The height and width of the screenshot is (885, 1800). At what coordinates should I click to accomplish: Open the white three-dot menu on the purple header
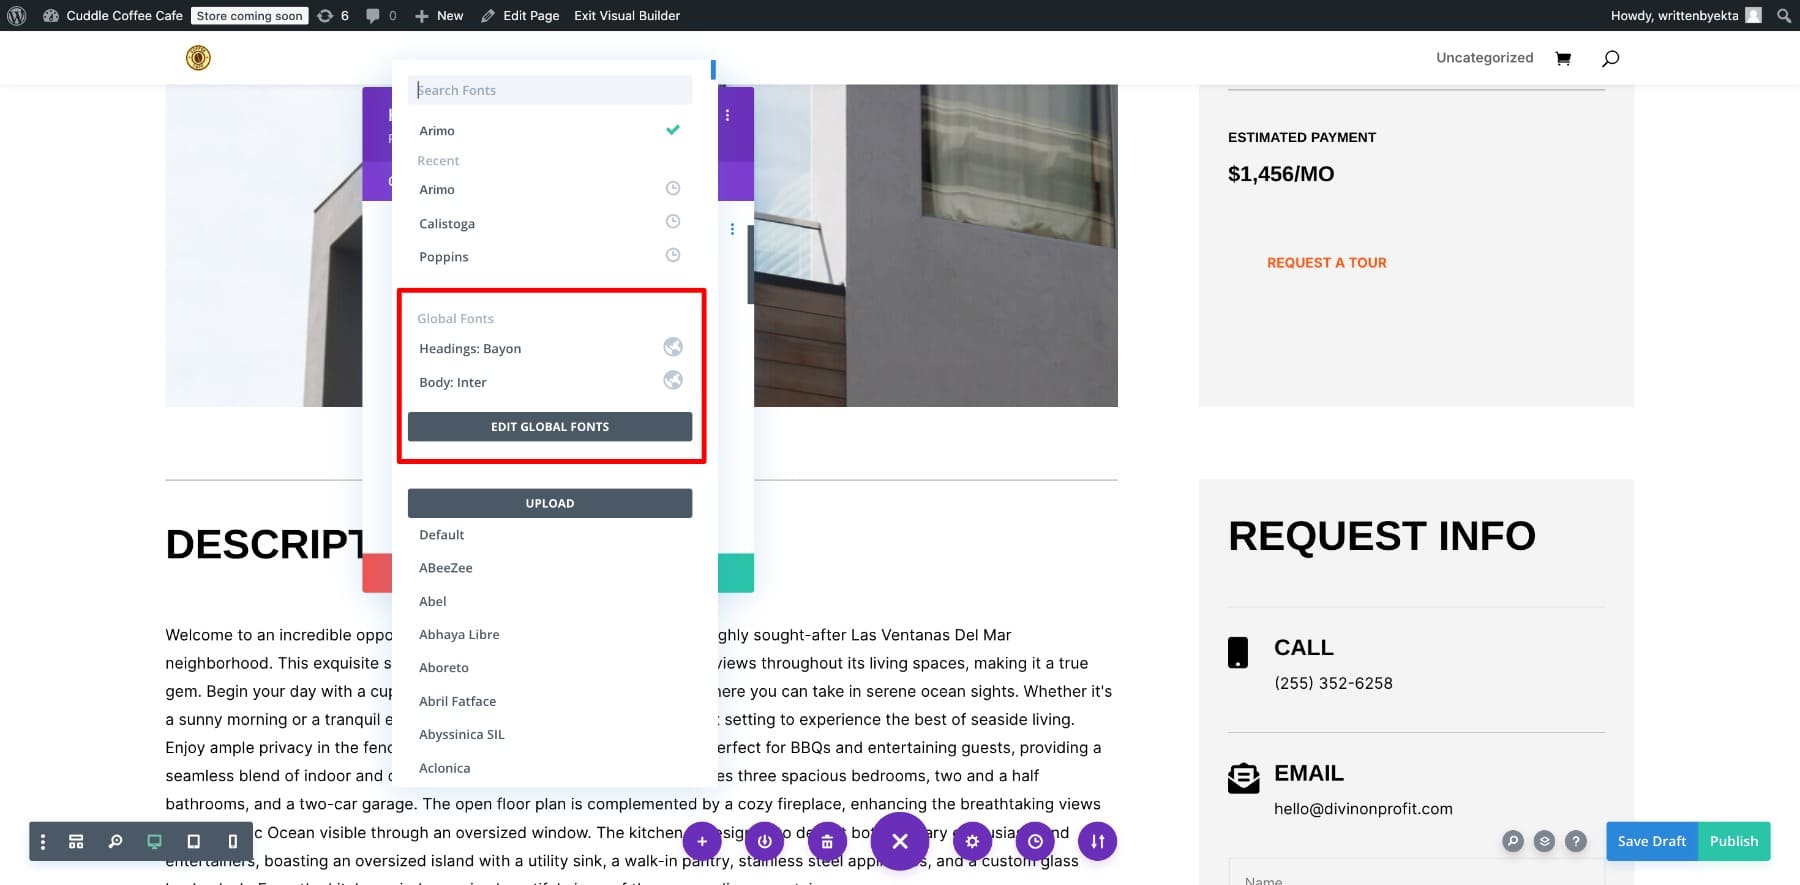727,115
